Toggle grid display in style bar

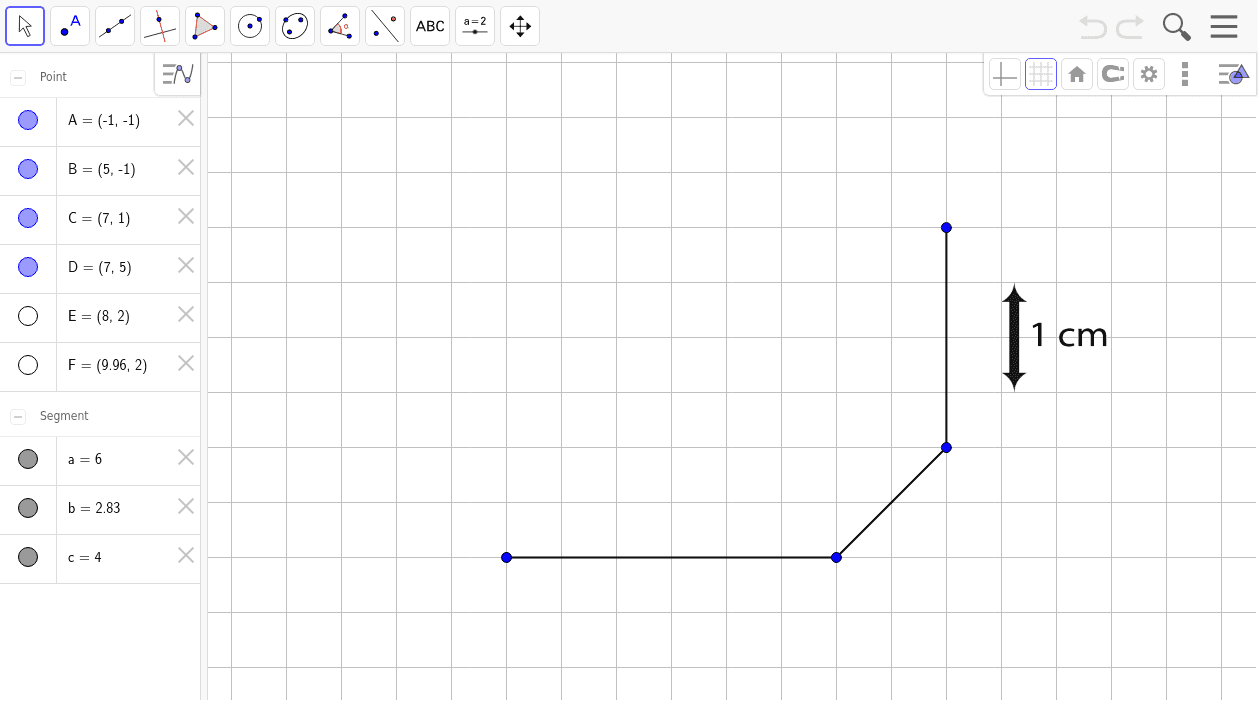(1041, 74)
